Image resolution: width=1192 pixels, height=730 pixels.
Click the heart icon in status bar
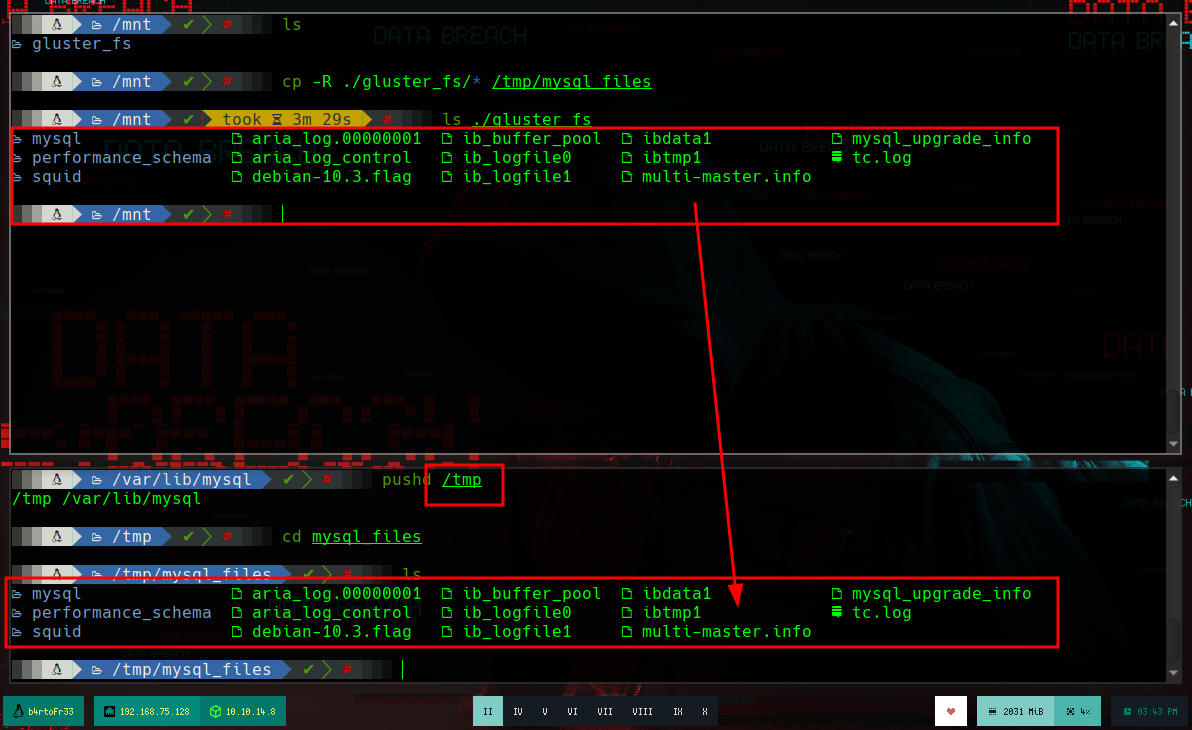pyautogui.click(x=951, y=712)
